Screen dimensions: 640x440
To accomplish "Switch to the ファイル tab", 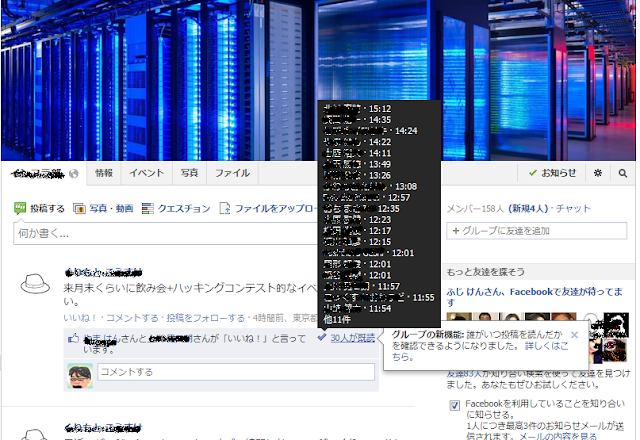I will (232, 173).
